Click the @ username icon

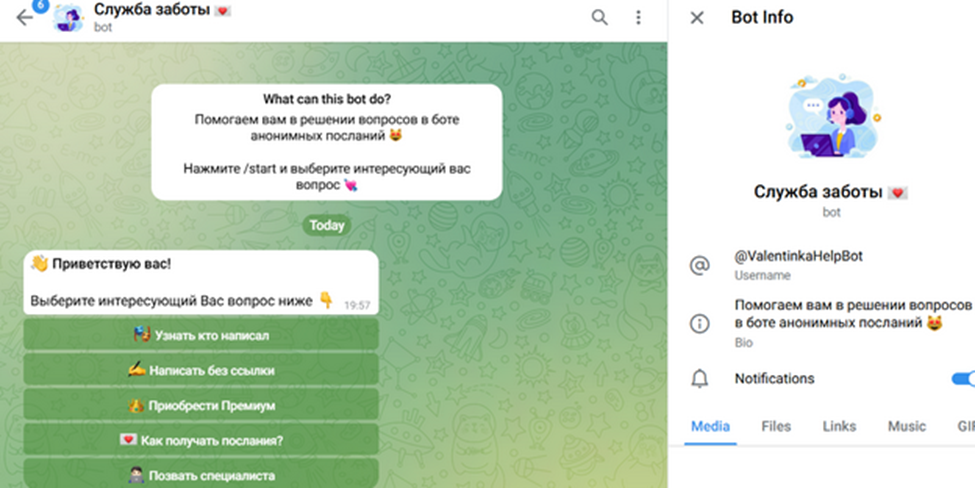[x=700, y=265]
